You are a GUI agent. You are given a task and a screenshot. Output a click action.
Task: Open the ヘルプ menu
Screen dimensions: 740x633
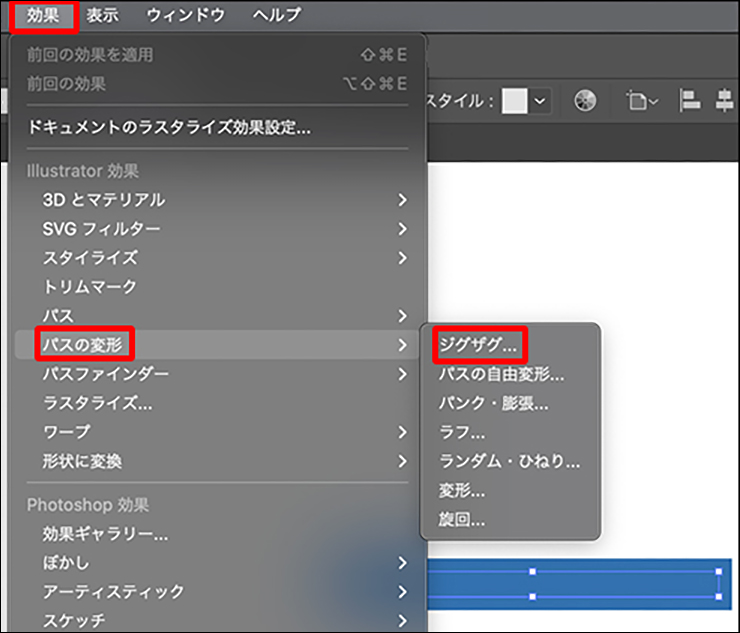[276, 15]
